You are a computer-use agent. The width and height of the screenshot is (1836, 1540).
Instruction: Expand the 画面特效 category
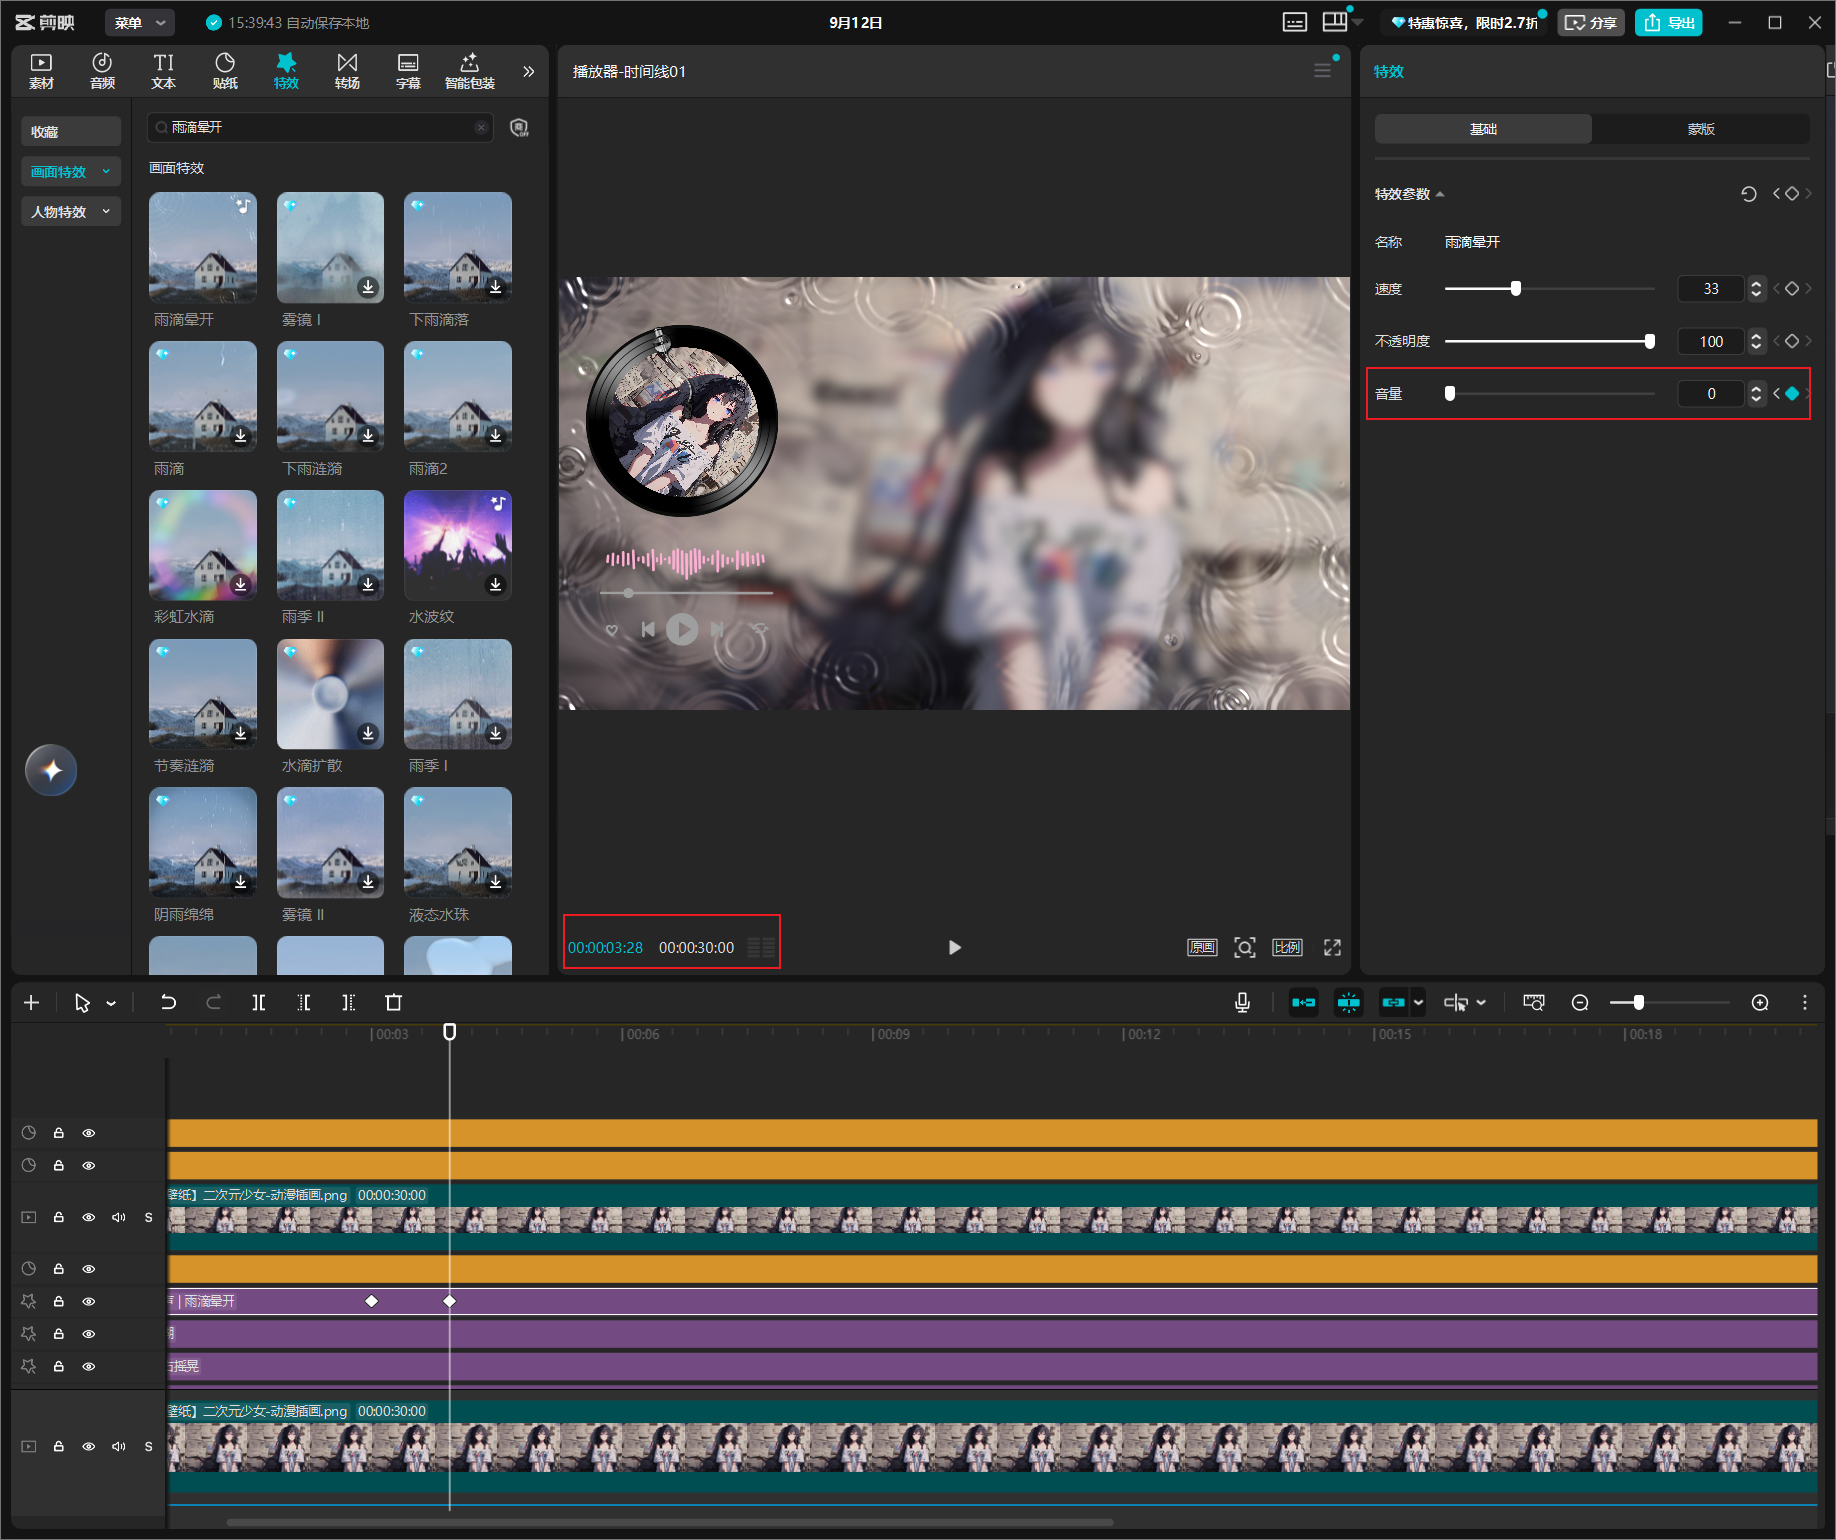click(x=71, y=171)
